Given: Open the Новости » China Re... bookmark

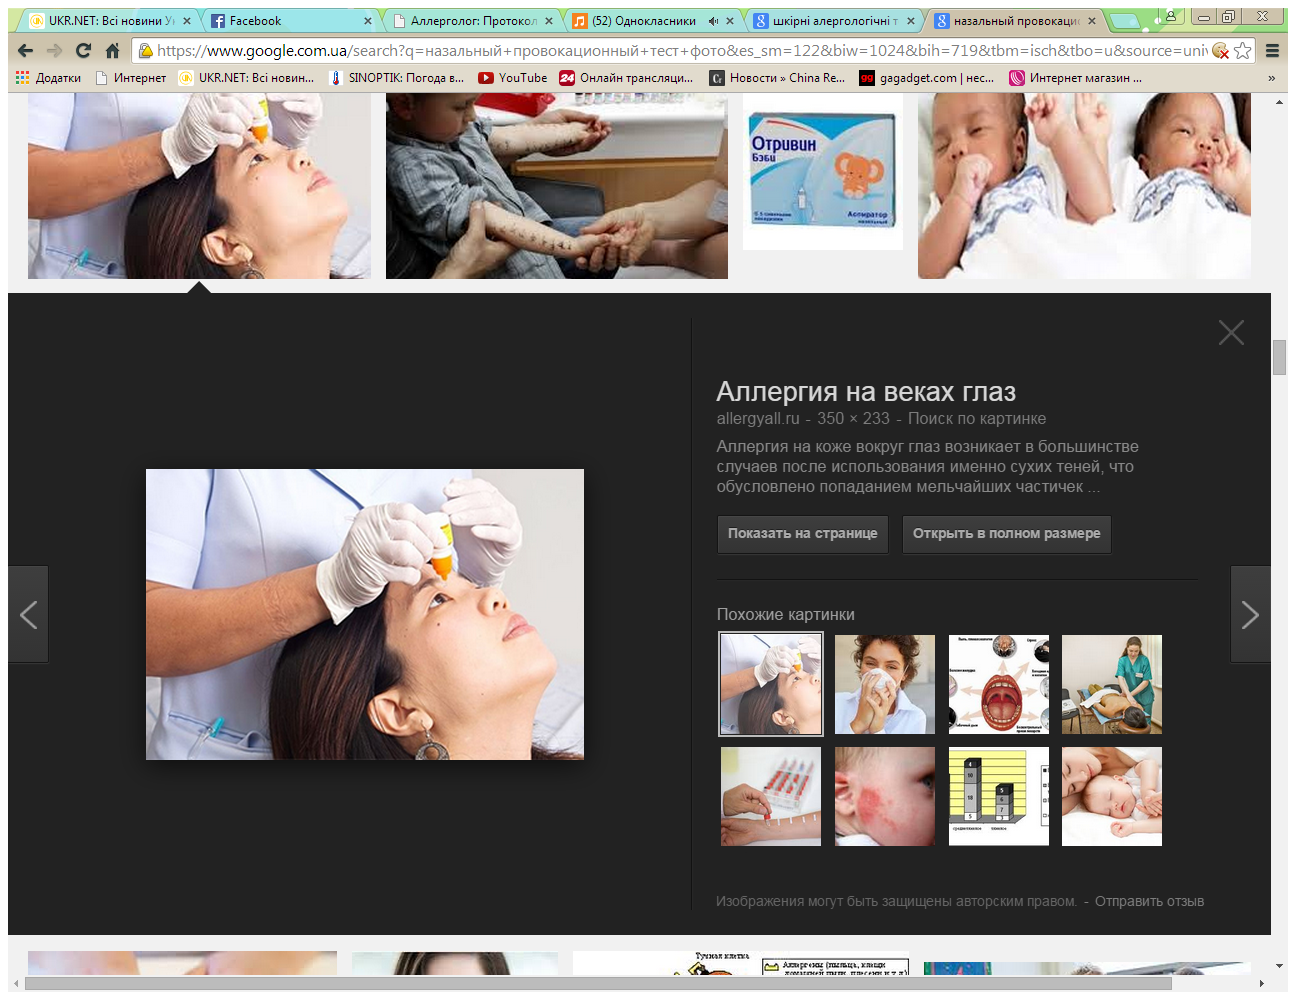Looking at the screenshot, I should (x=777, y=78).
